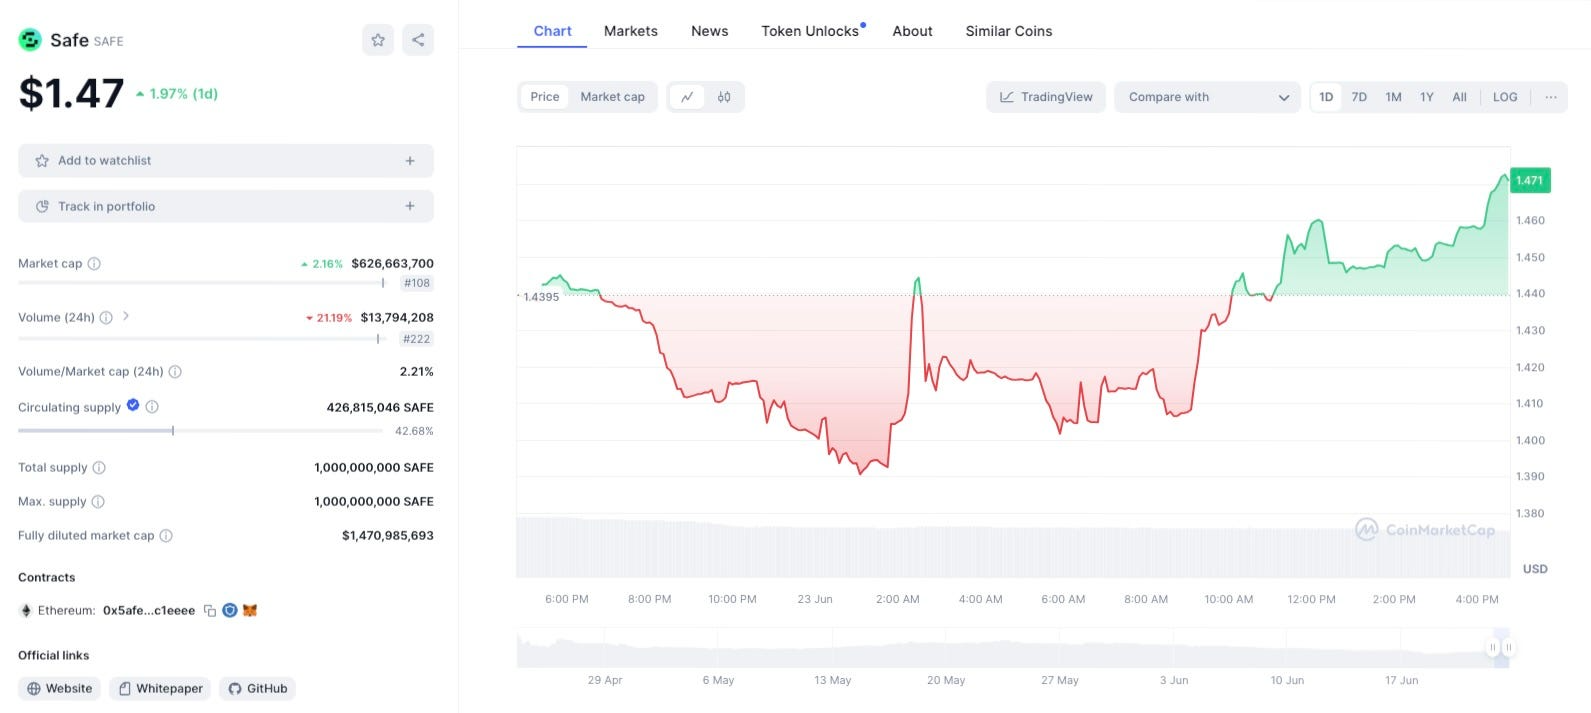Click the Market cap info icon
Screen dimensions: 1591x713
(x=94, y=264)
